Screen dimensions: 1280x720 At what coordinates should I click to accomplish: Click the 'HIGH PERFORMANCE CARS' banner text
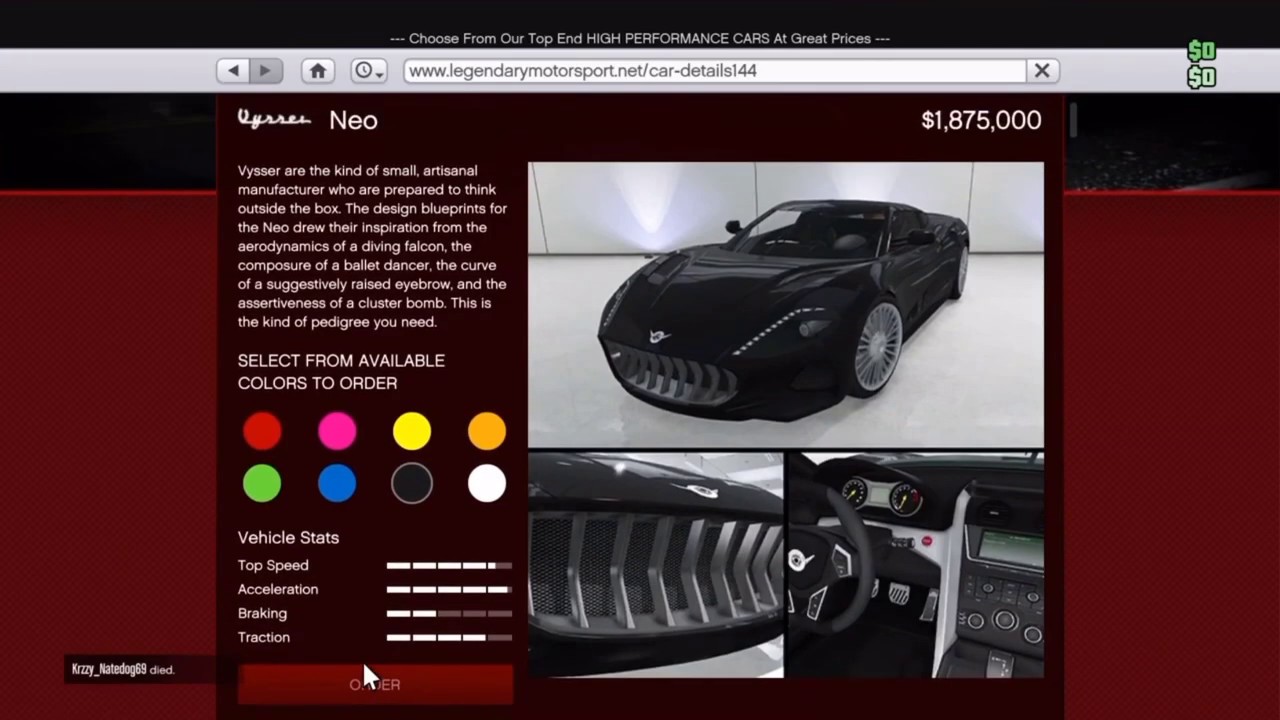678,38
